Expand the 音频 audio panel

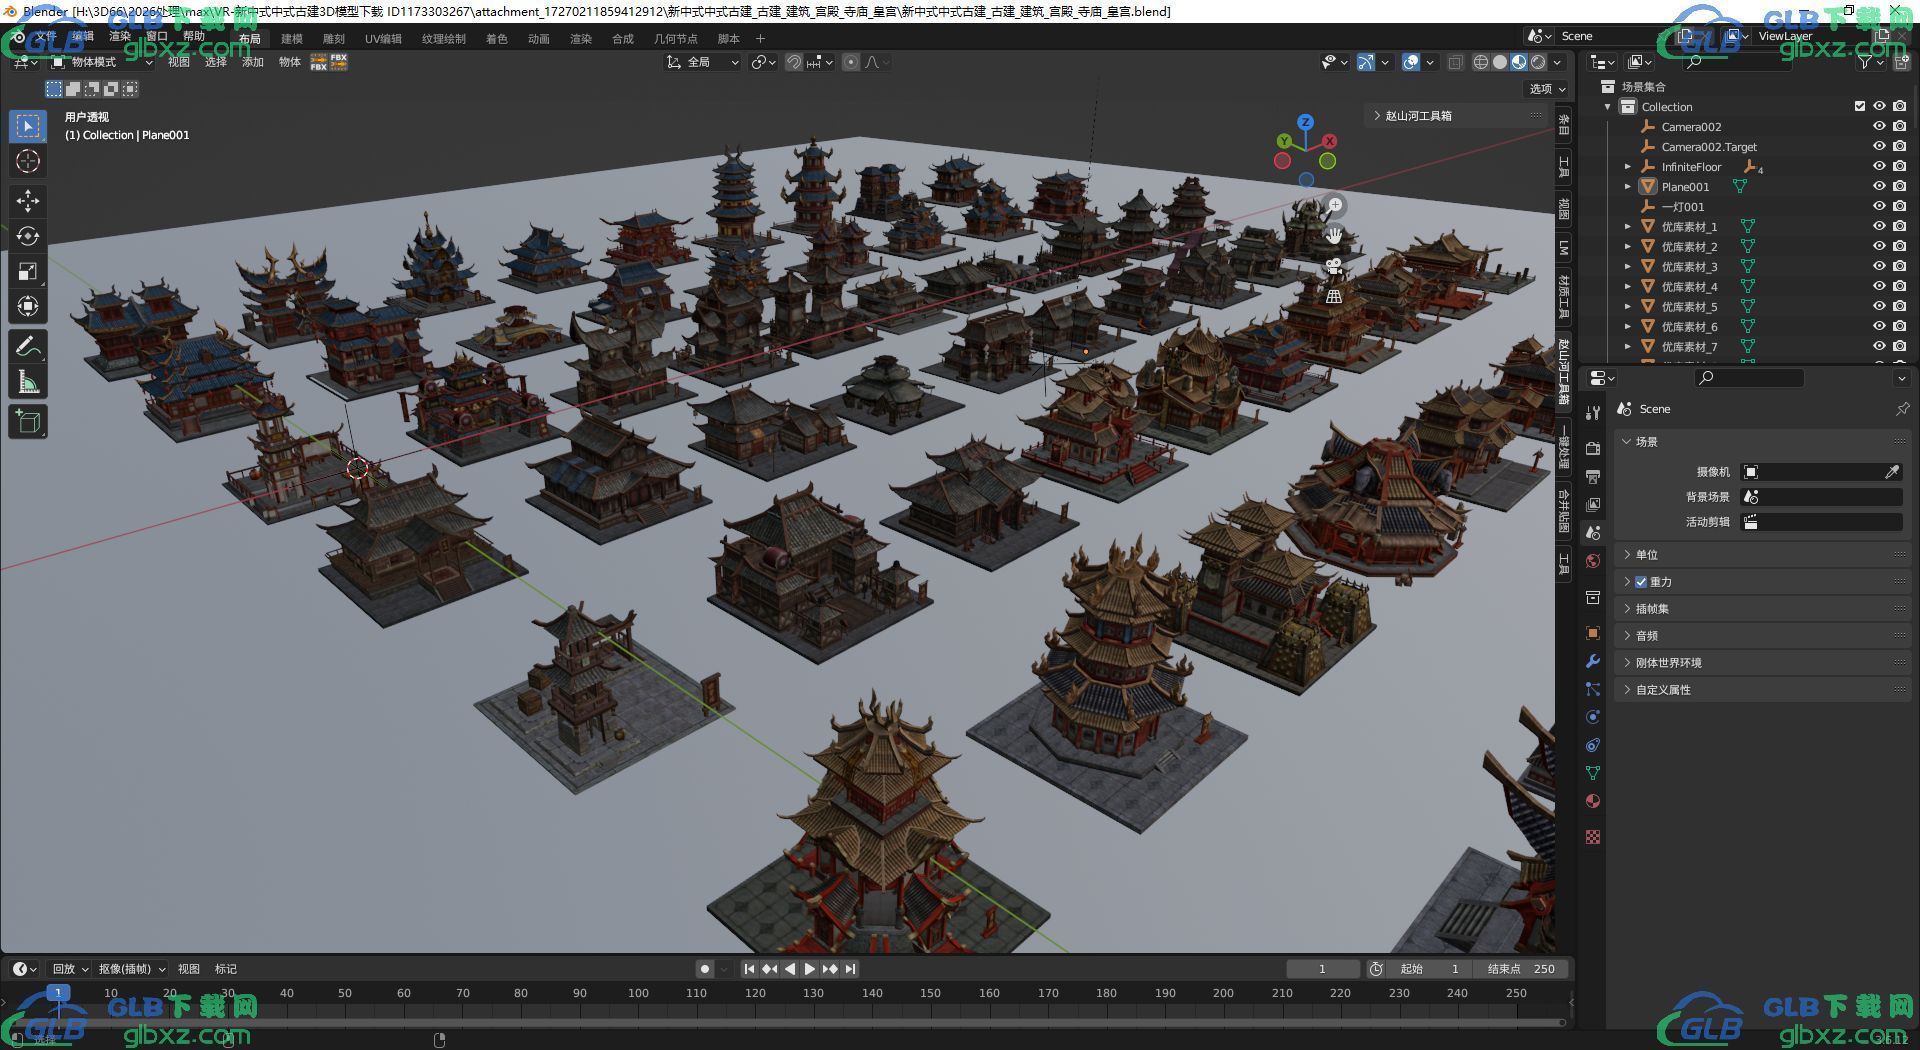(1763, 636)
